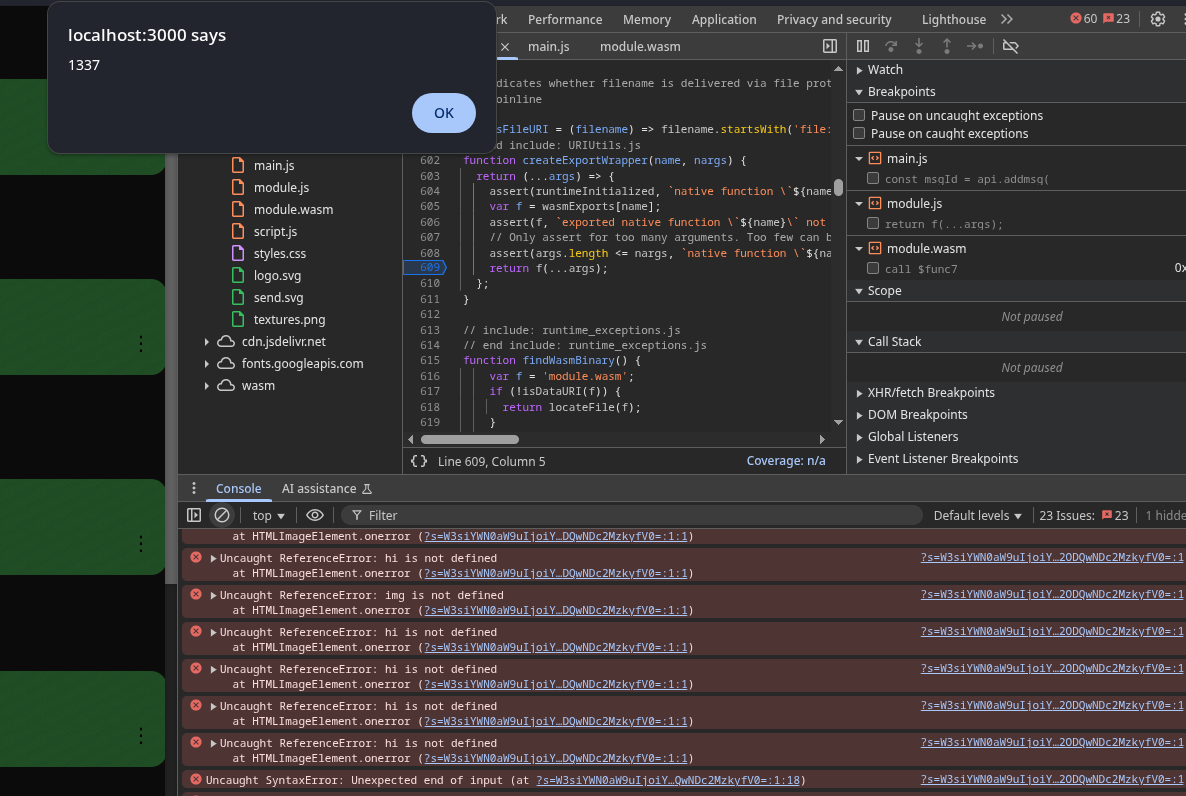Image resolution: width=1186 pixels, height=796 pixels.
Task: Click the pretty print braces icon
Action: pos(418,461)
